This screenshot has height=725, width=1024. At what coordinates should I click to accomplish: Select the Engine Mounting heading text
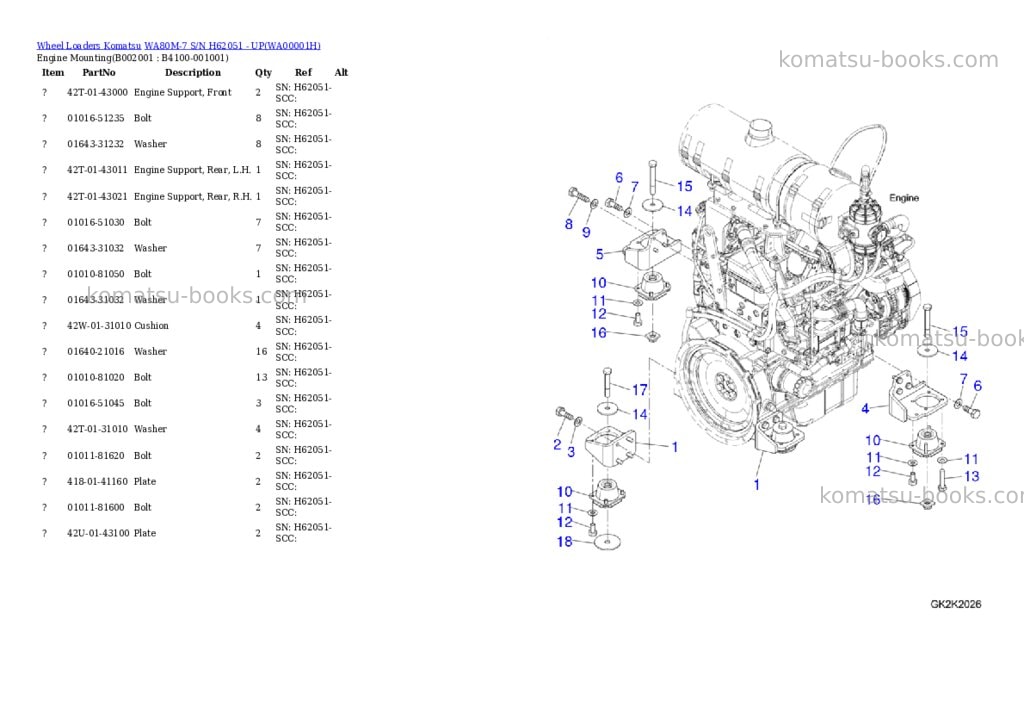pos(133,57)
